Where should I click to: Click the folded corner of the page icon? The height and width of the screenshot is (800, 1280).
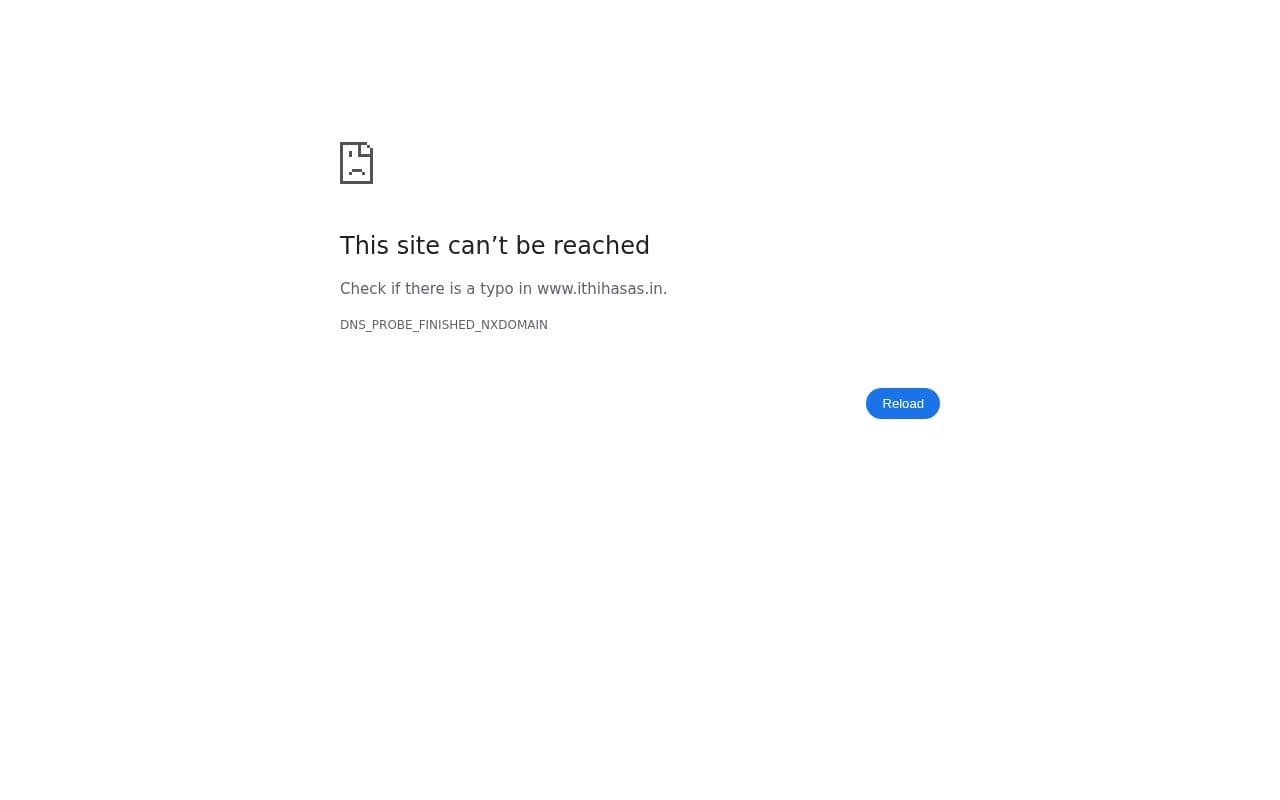(367, 149)
